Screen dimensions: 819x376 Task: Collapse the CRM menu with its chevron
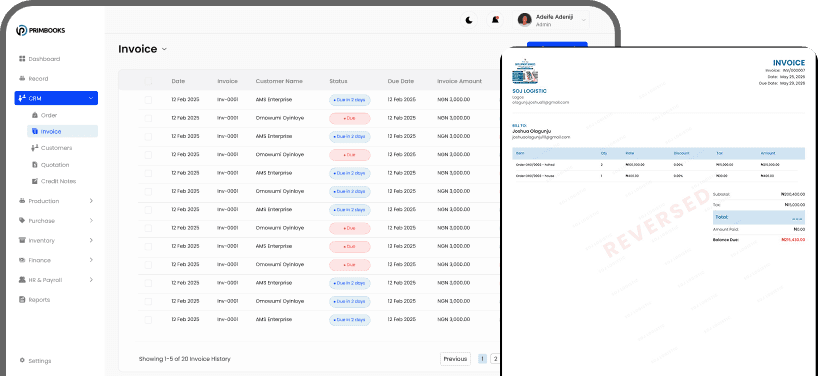click(x=91, y=98)
